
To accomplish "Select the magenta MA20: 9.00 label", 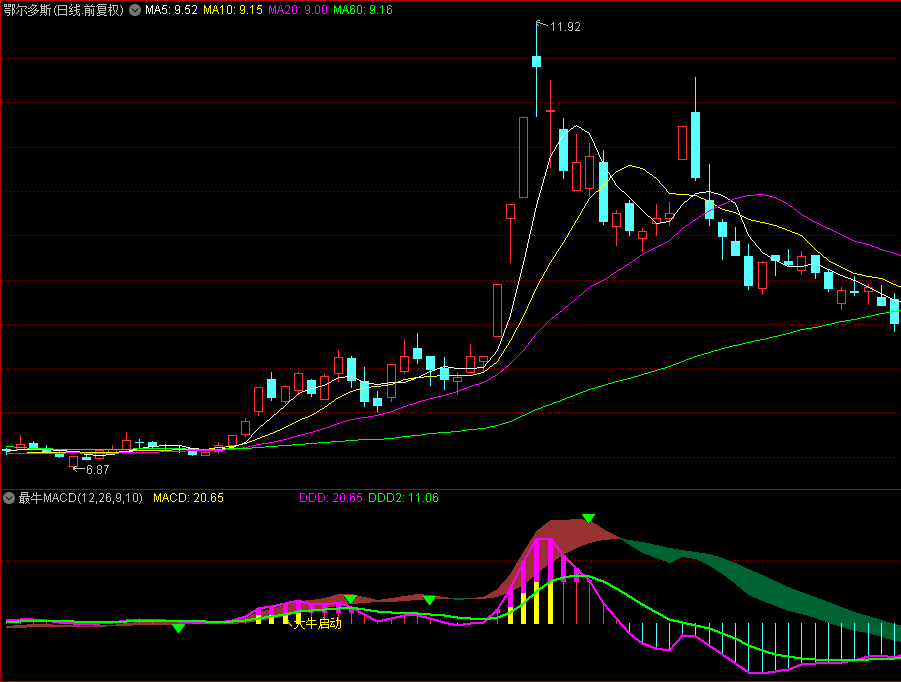I will (297, 10).
